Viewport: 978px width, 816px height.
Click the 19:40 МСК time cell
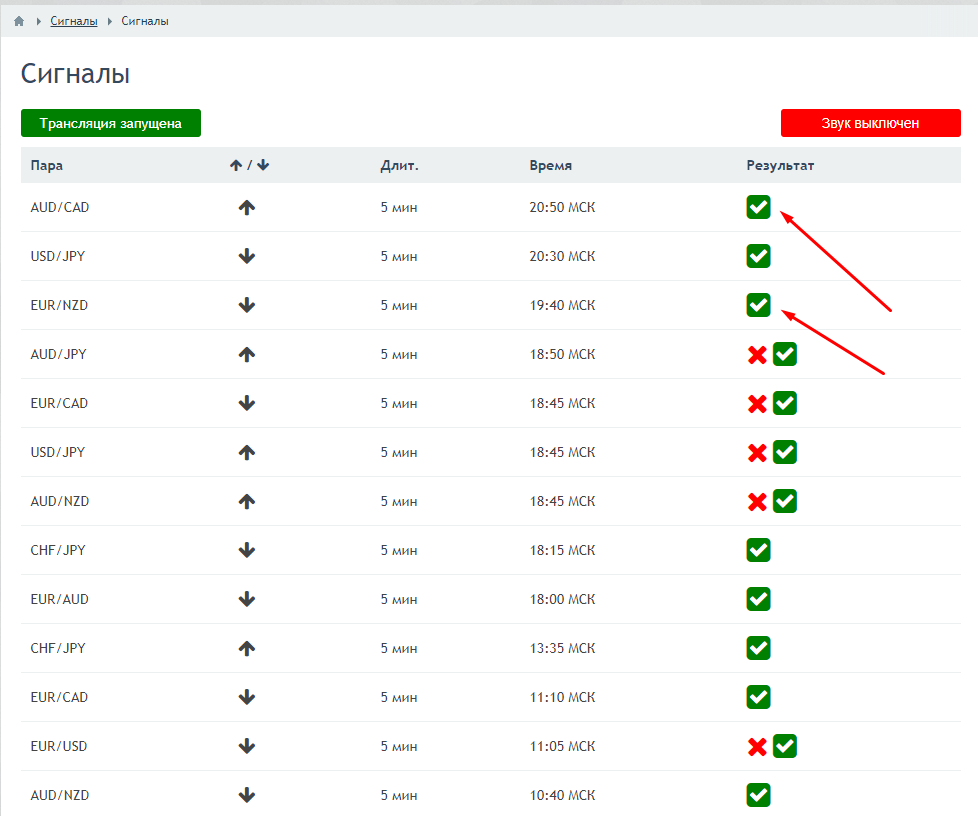[x=562, y=305]
